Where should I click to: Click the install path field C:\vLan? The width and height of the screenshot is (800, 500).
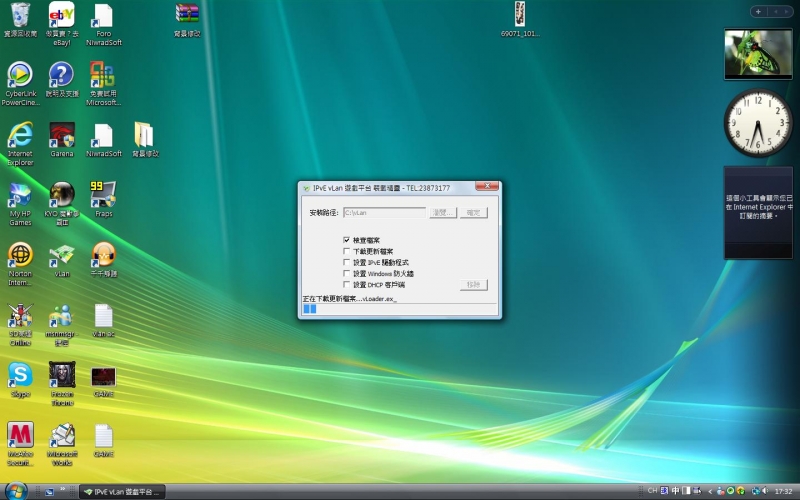click(383, 212)
